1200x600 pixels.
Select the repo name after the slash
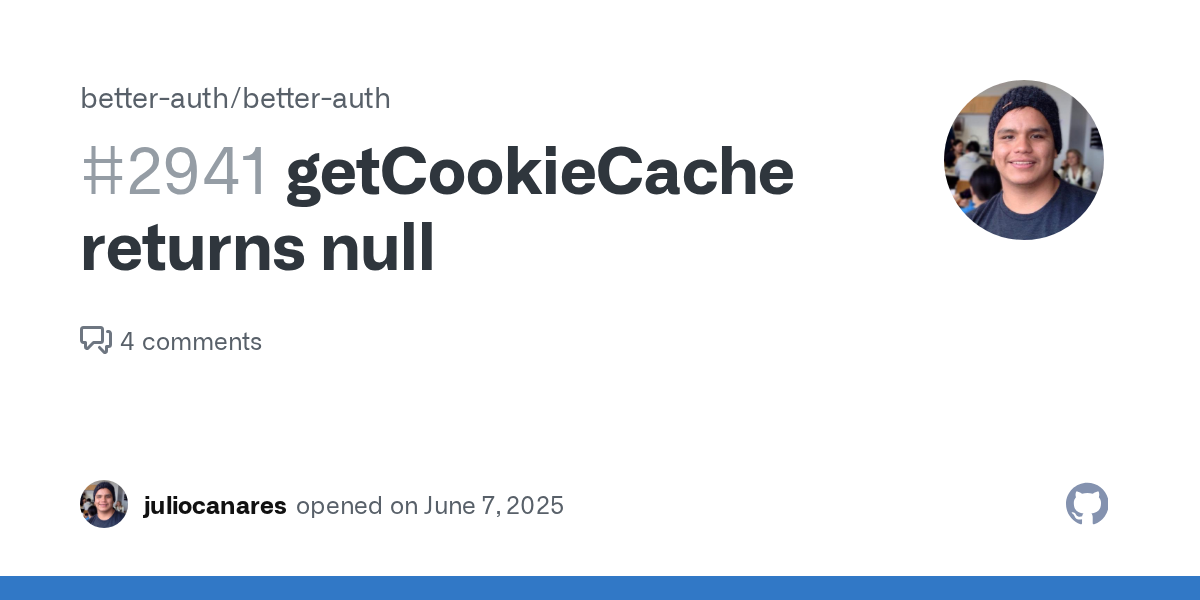316,98
